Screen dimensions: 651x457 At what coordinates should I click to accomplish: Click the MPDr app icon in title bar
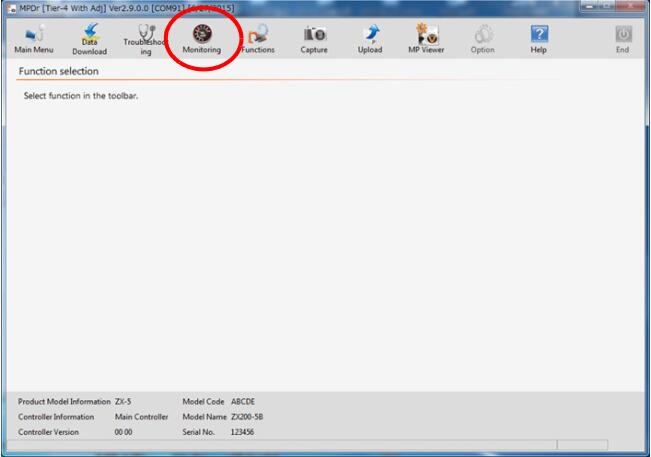(11, 8)
